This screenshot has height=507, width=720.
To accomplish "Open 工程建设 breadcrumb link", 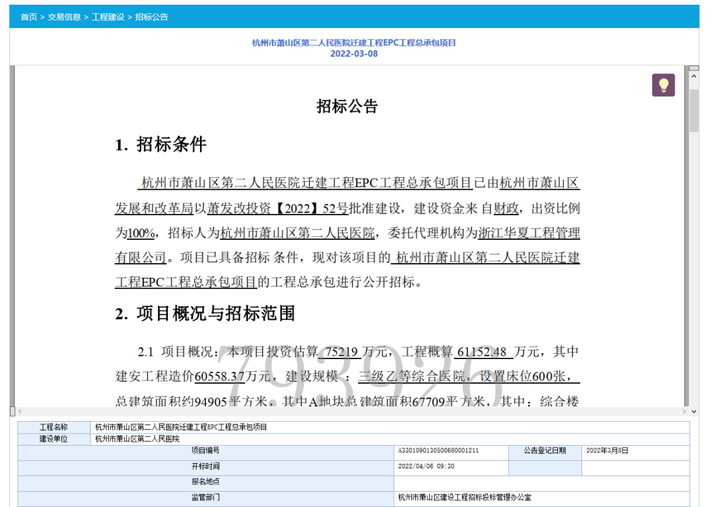I will click(x=108, y=17).
